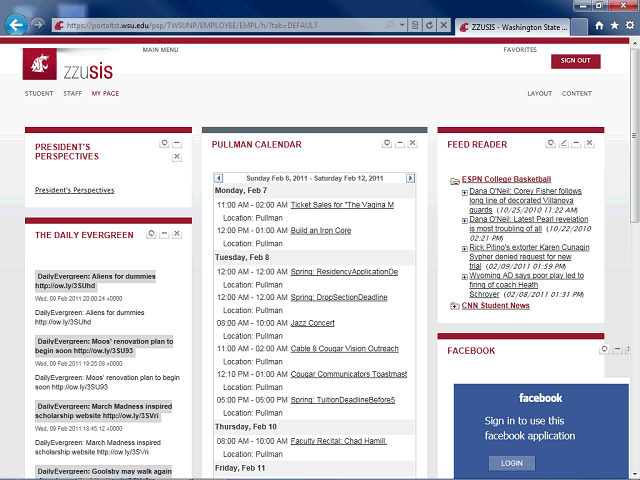The width and height of the screenshot is (640, 480).
Task: Open the CNN Student News feed link
Action: click(496, 306)
